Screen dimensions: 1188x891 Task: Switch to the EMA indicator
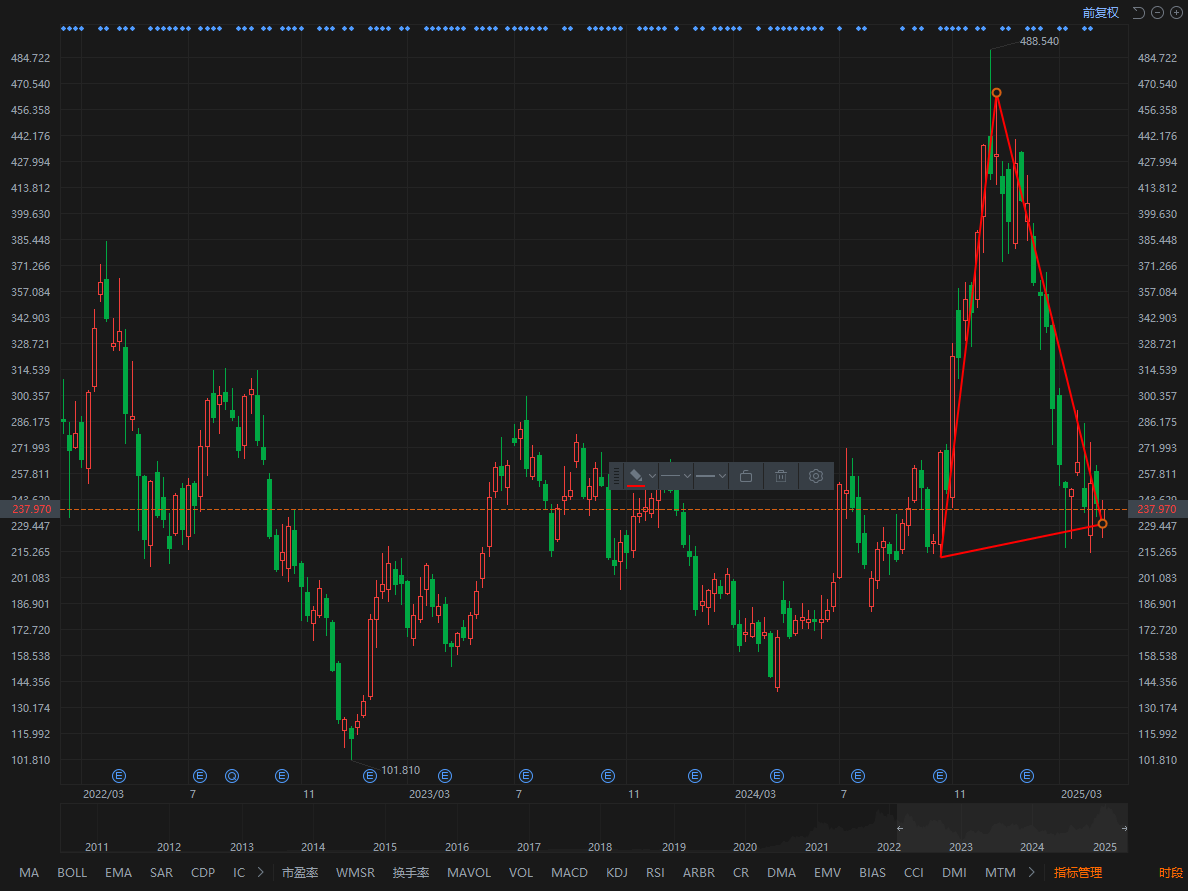click(118, 873)
